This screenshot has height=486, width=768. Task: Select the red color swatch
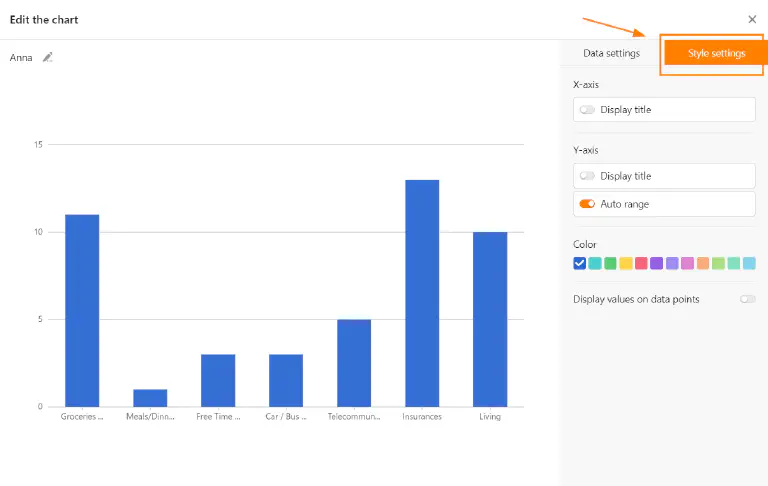641,263
